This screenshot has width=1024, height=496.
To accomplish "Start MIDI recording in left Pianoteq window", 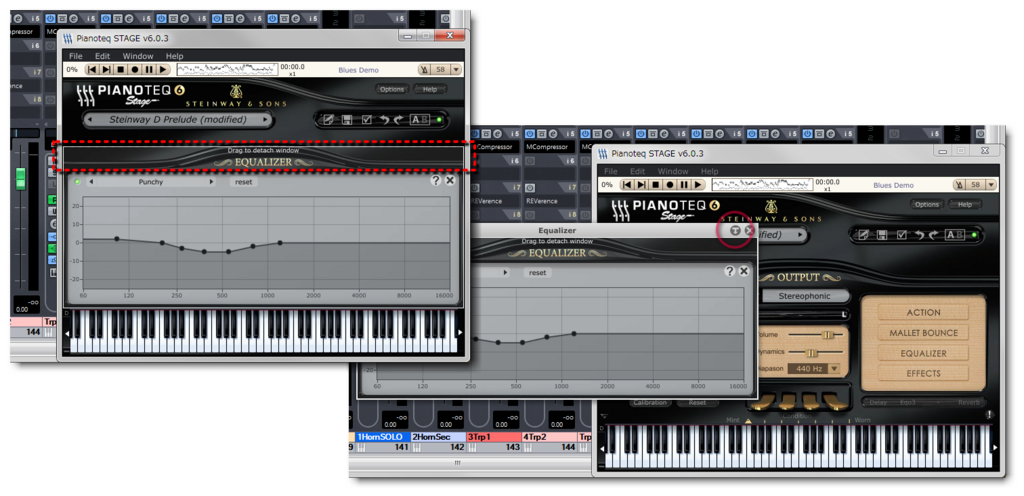I will [x=135, y=69].
